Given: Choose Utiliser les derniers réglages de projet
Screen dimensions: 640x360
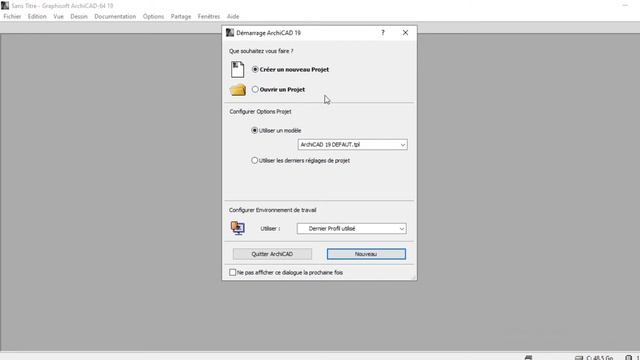Looking at the screenshot, I should point(254,161).
